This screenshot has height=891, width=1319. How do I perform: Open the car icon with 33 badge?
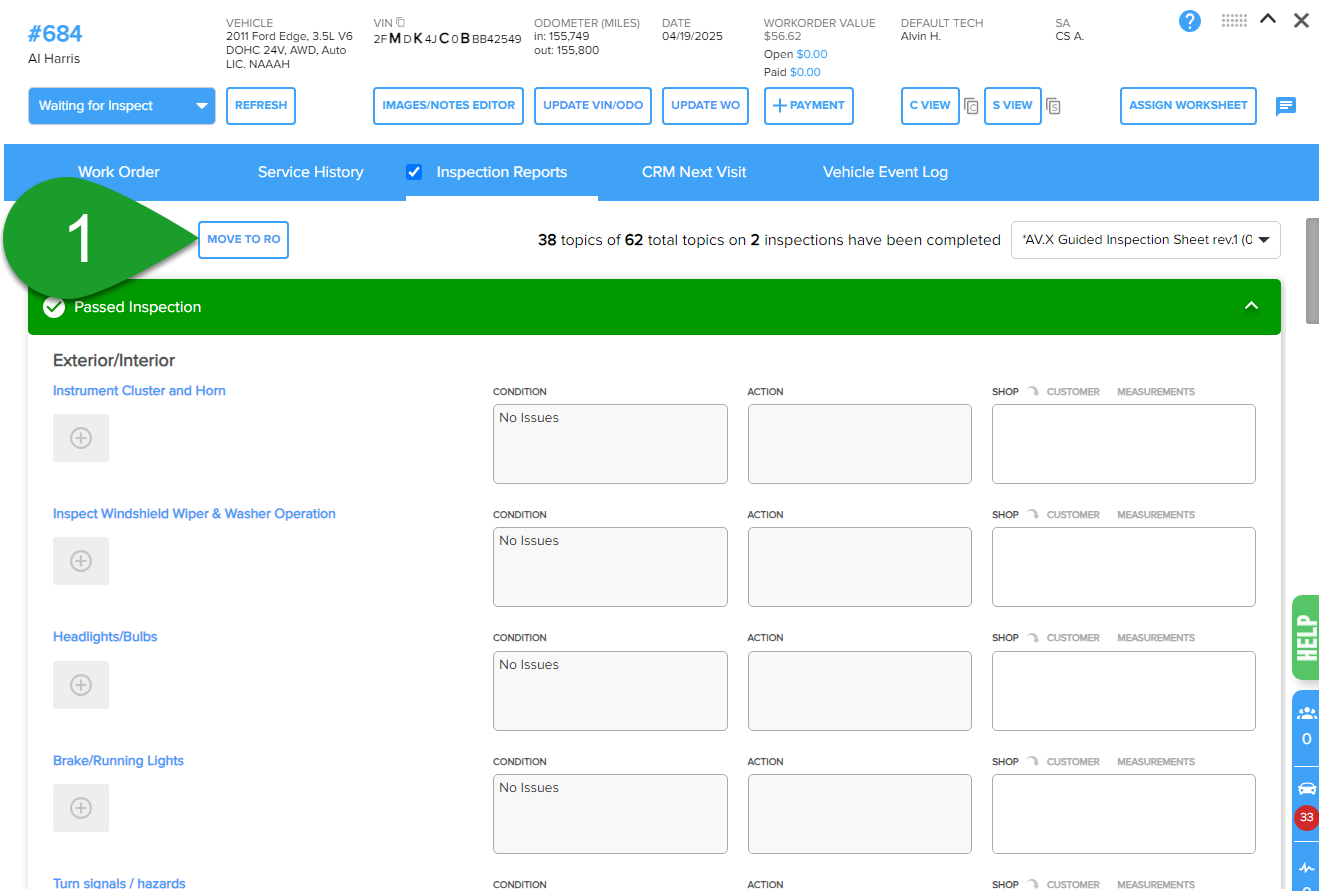pyautogui.click(x=1306, y=788)
